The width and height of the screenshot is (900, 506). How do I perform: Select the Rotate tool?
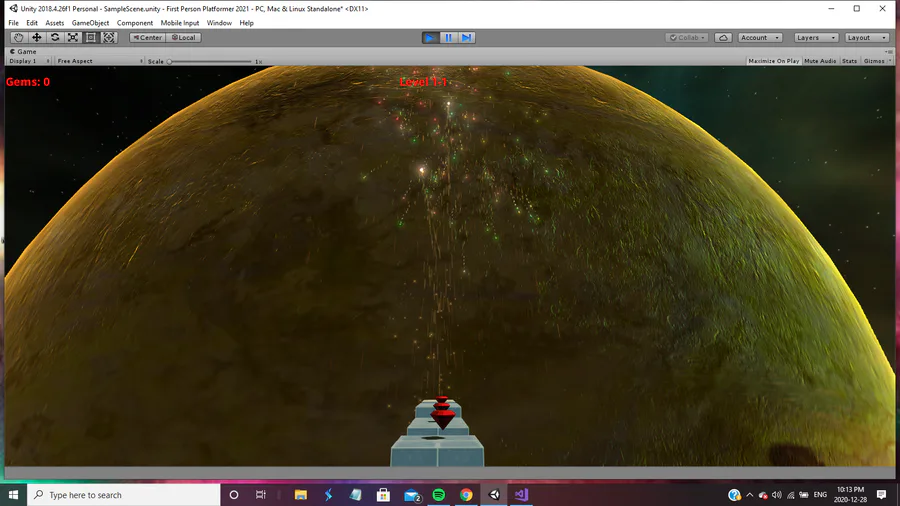pos(55,37)
